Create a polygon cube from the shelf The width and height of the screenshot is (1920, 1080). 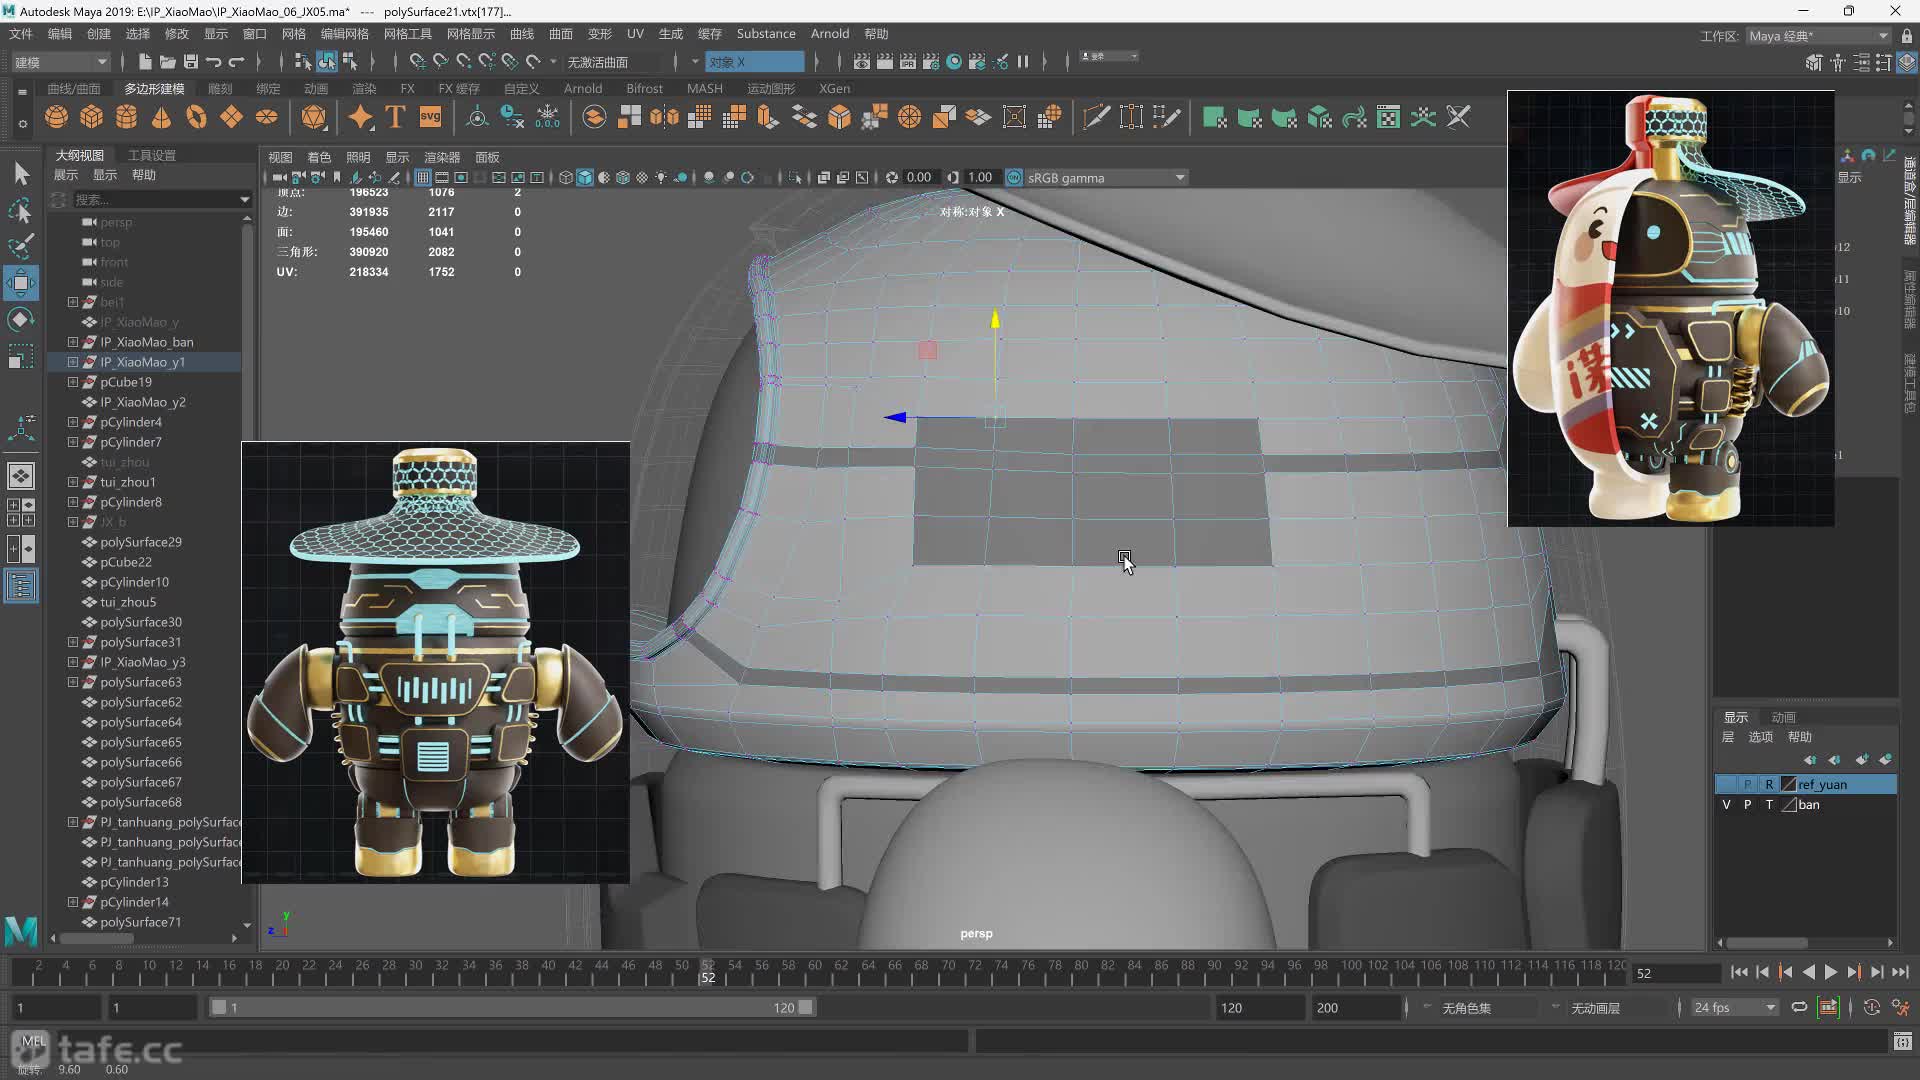click(92, 117)
